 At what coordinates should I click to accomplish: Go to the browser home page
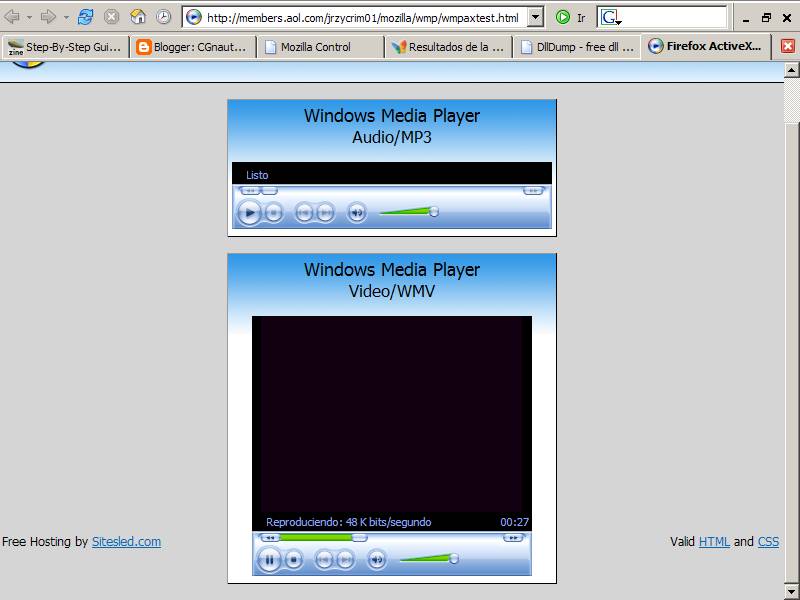pos(138,17)
